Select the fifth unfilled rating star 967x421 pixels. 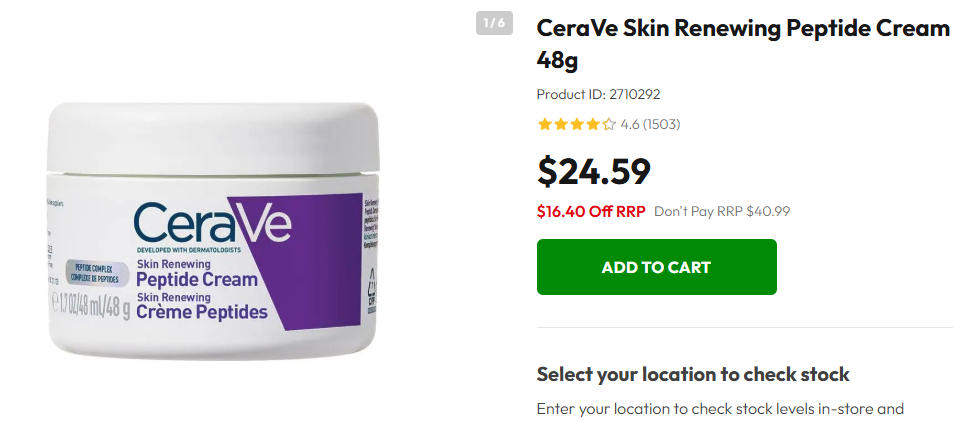609,125
